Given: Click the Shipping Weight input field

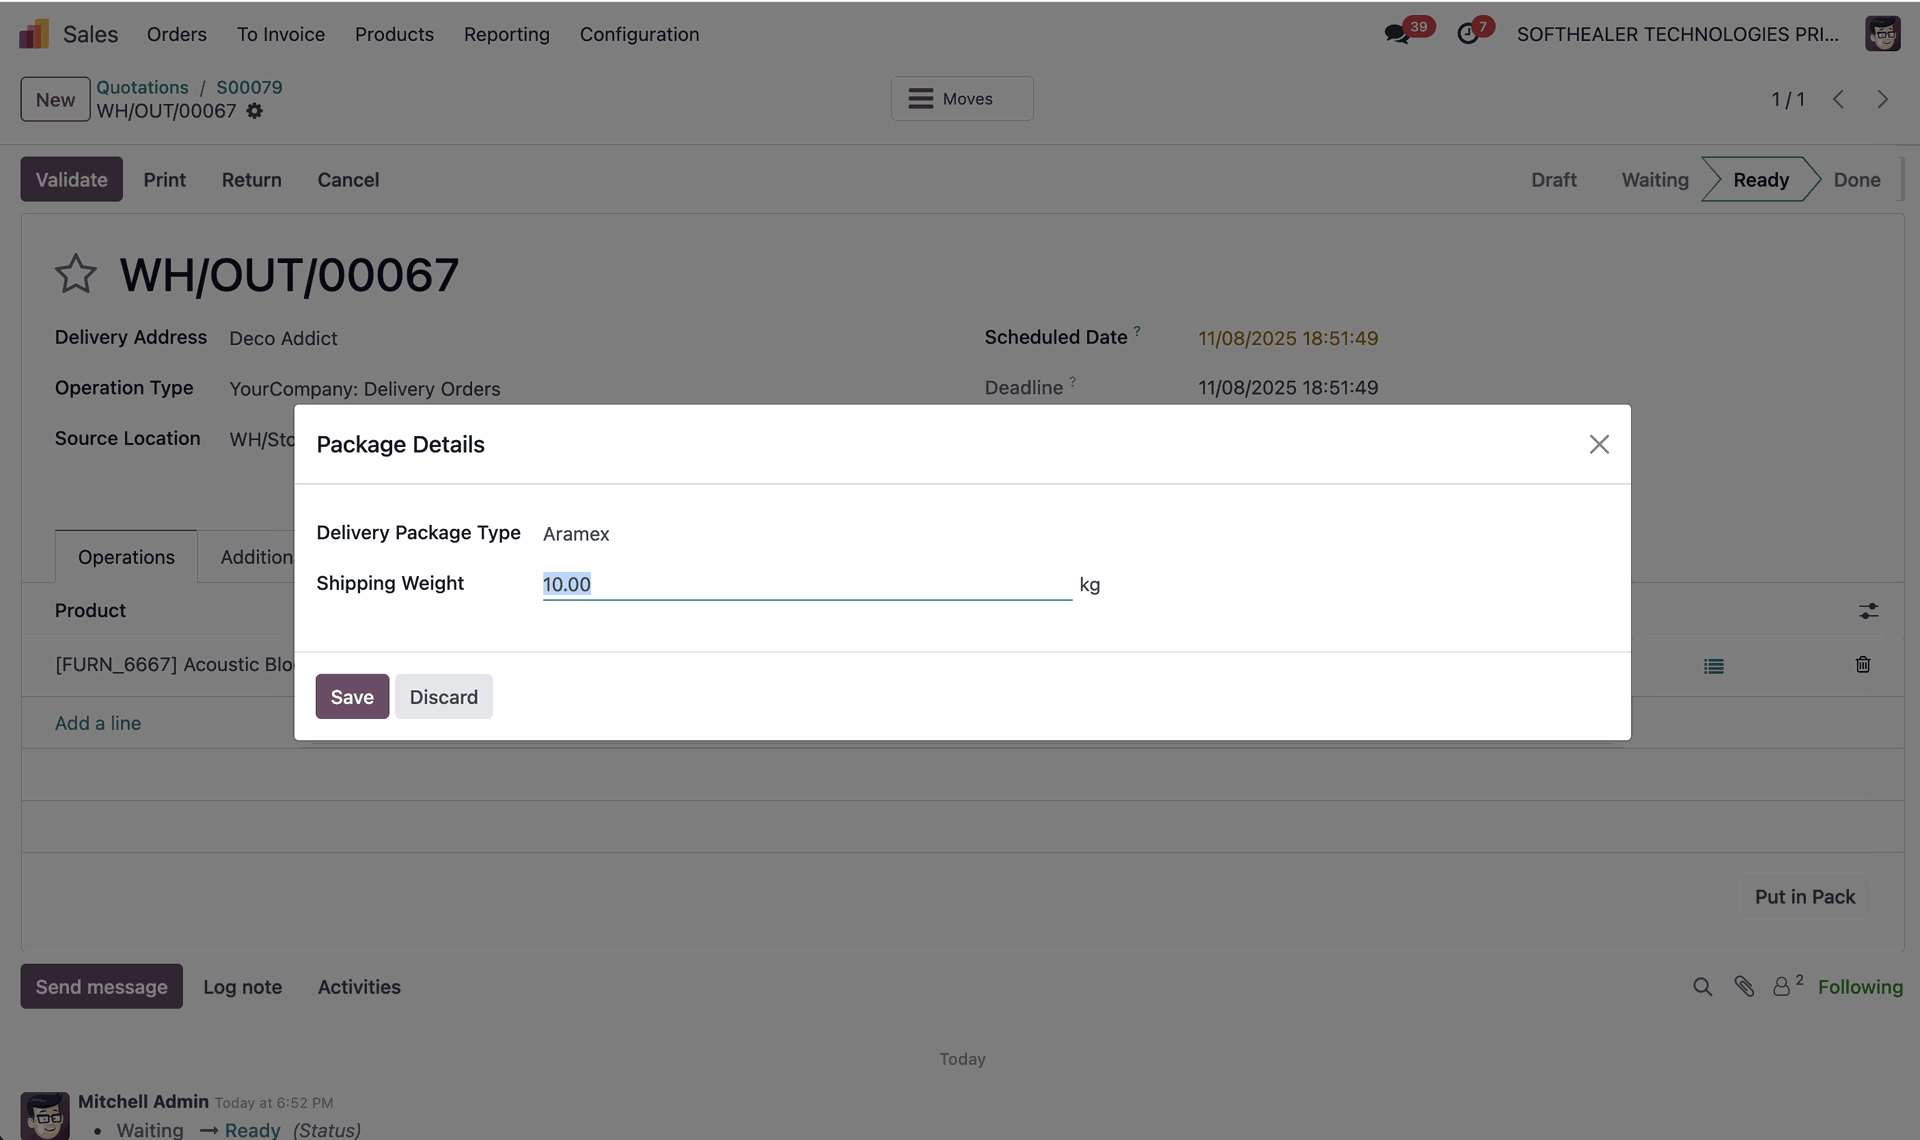Looking at the screenshot, I should coord(806,584).
